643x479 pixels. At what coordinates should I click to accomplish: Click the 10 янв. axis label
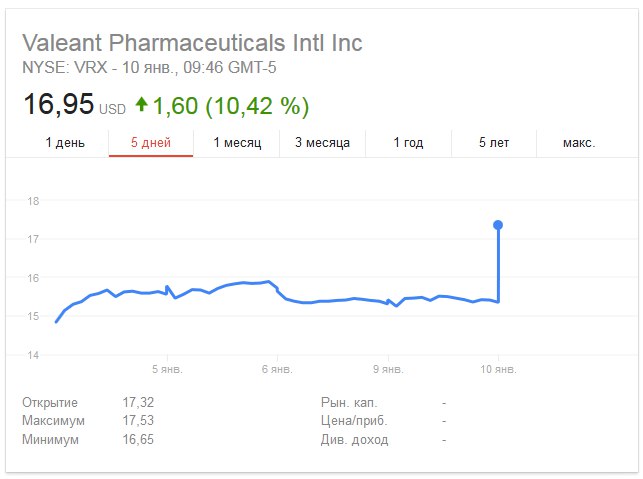click(x=498, y=369)
